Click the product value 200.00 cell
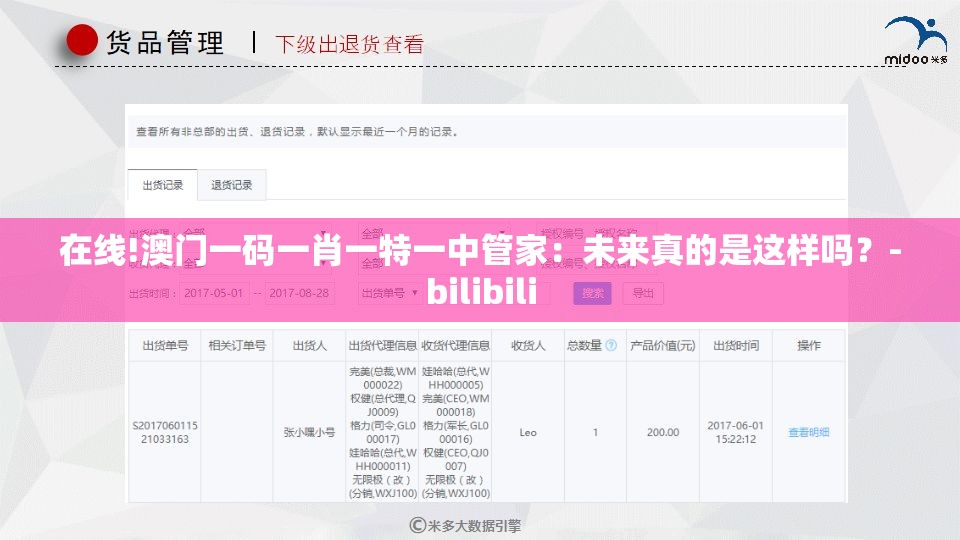960x540 pixels. (x=662, y=432)
